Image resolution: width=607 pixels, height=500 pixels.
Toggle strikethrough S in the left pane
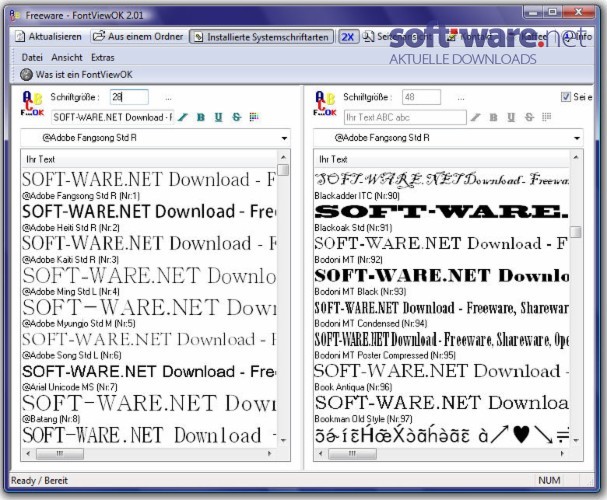click(237, 117)
